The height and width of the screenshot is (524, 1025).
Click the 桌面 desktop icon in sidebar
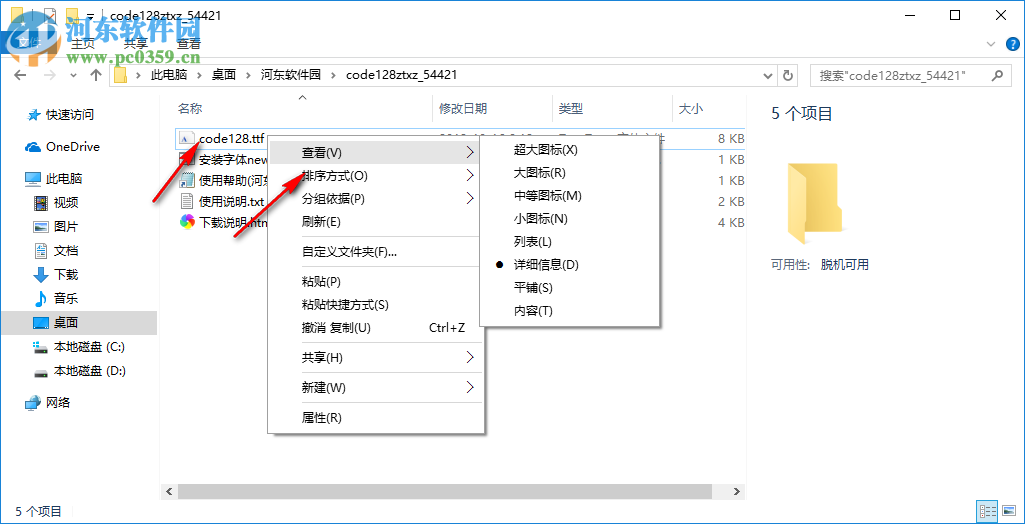click(x=41, y=323)
